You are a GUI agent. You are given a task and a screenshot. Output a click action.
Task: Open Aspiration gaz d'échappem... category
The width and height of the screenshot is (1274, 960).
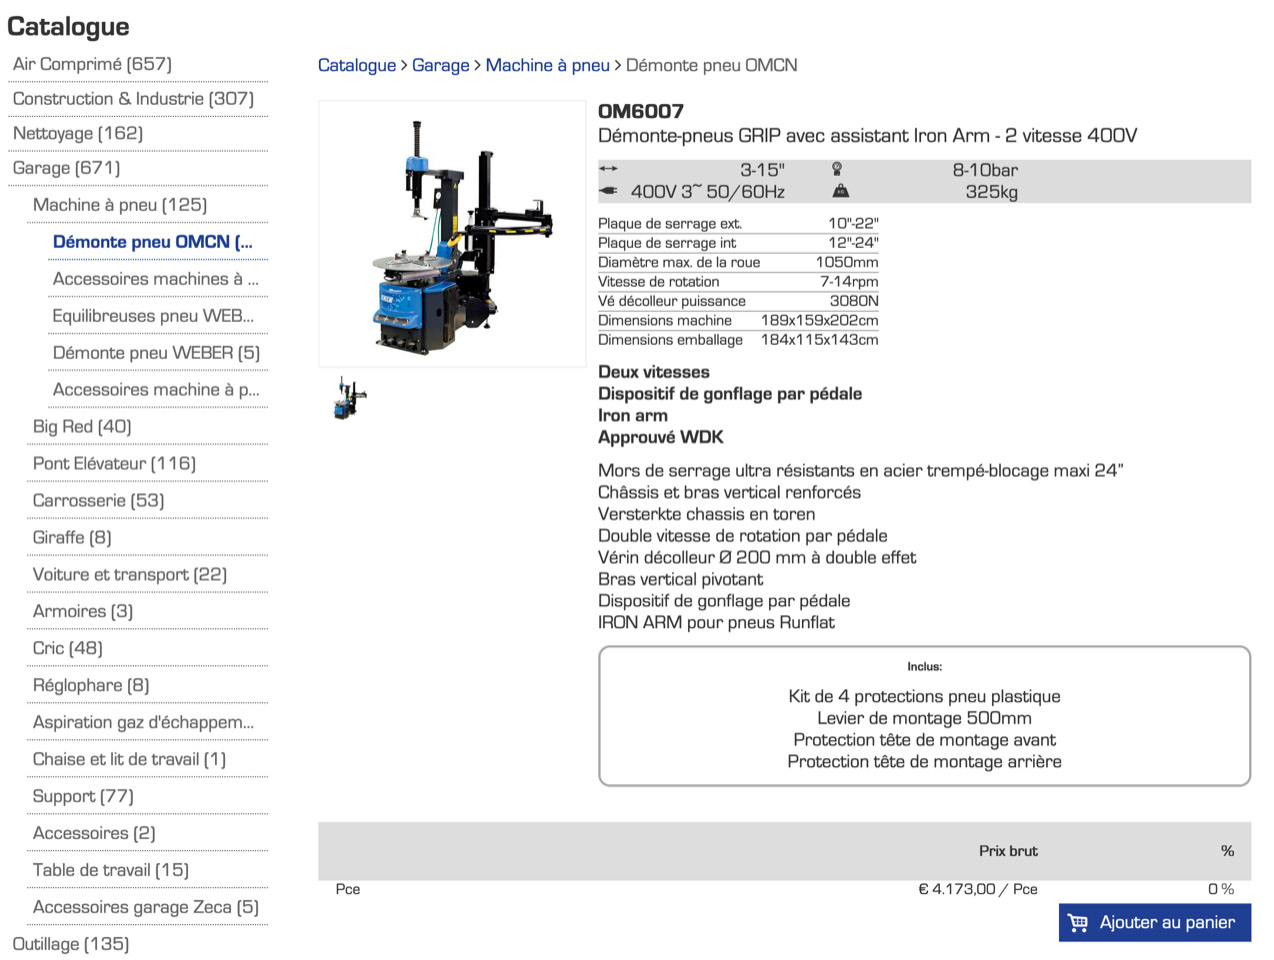[x=143, y=723]
